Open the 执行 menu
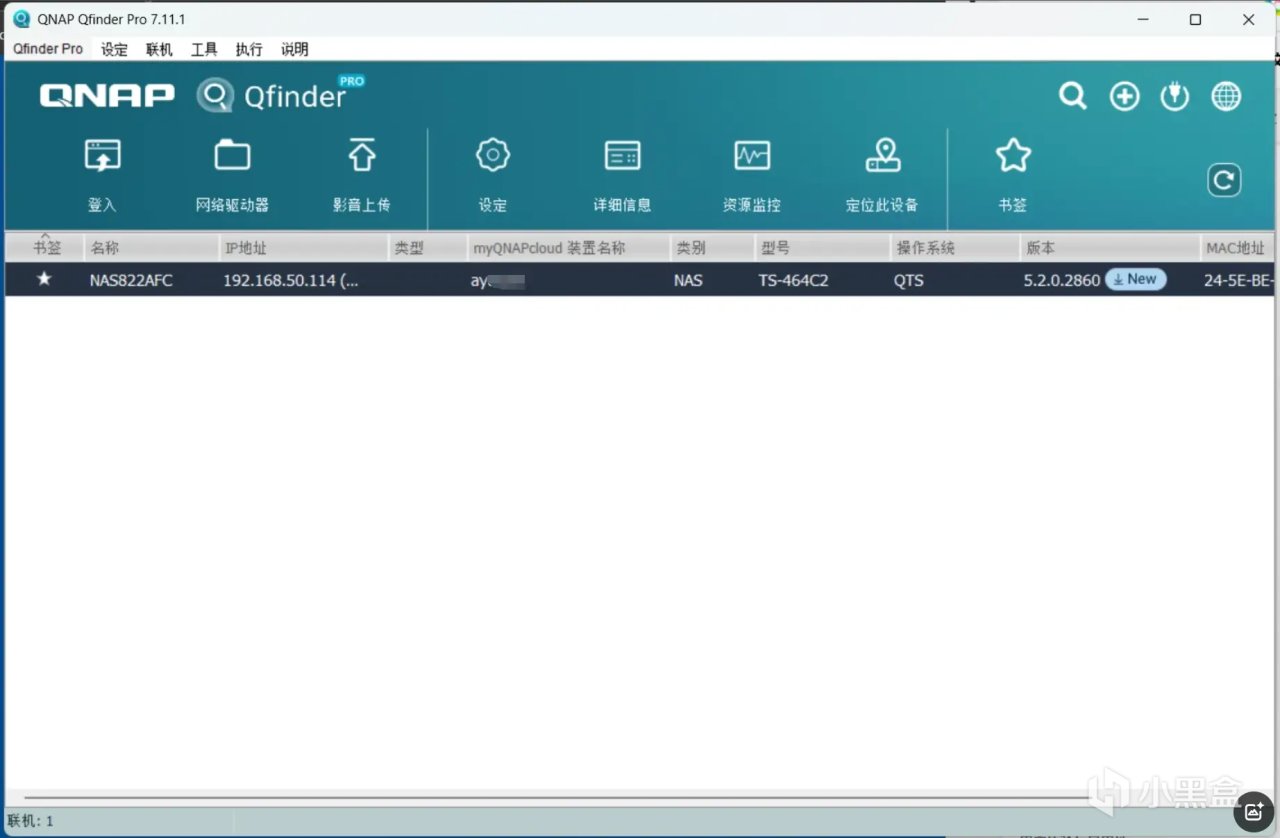Viewport: 1280px width, 838px height. click(x=249, y=49)
